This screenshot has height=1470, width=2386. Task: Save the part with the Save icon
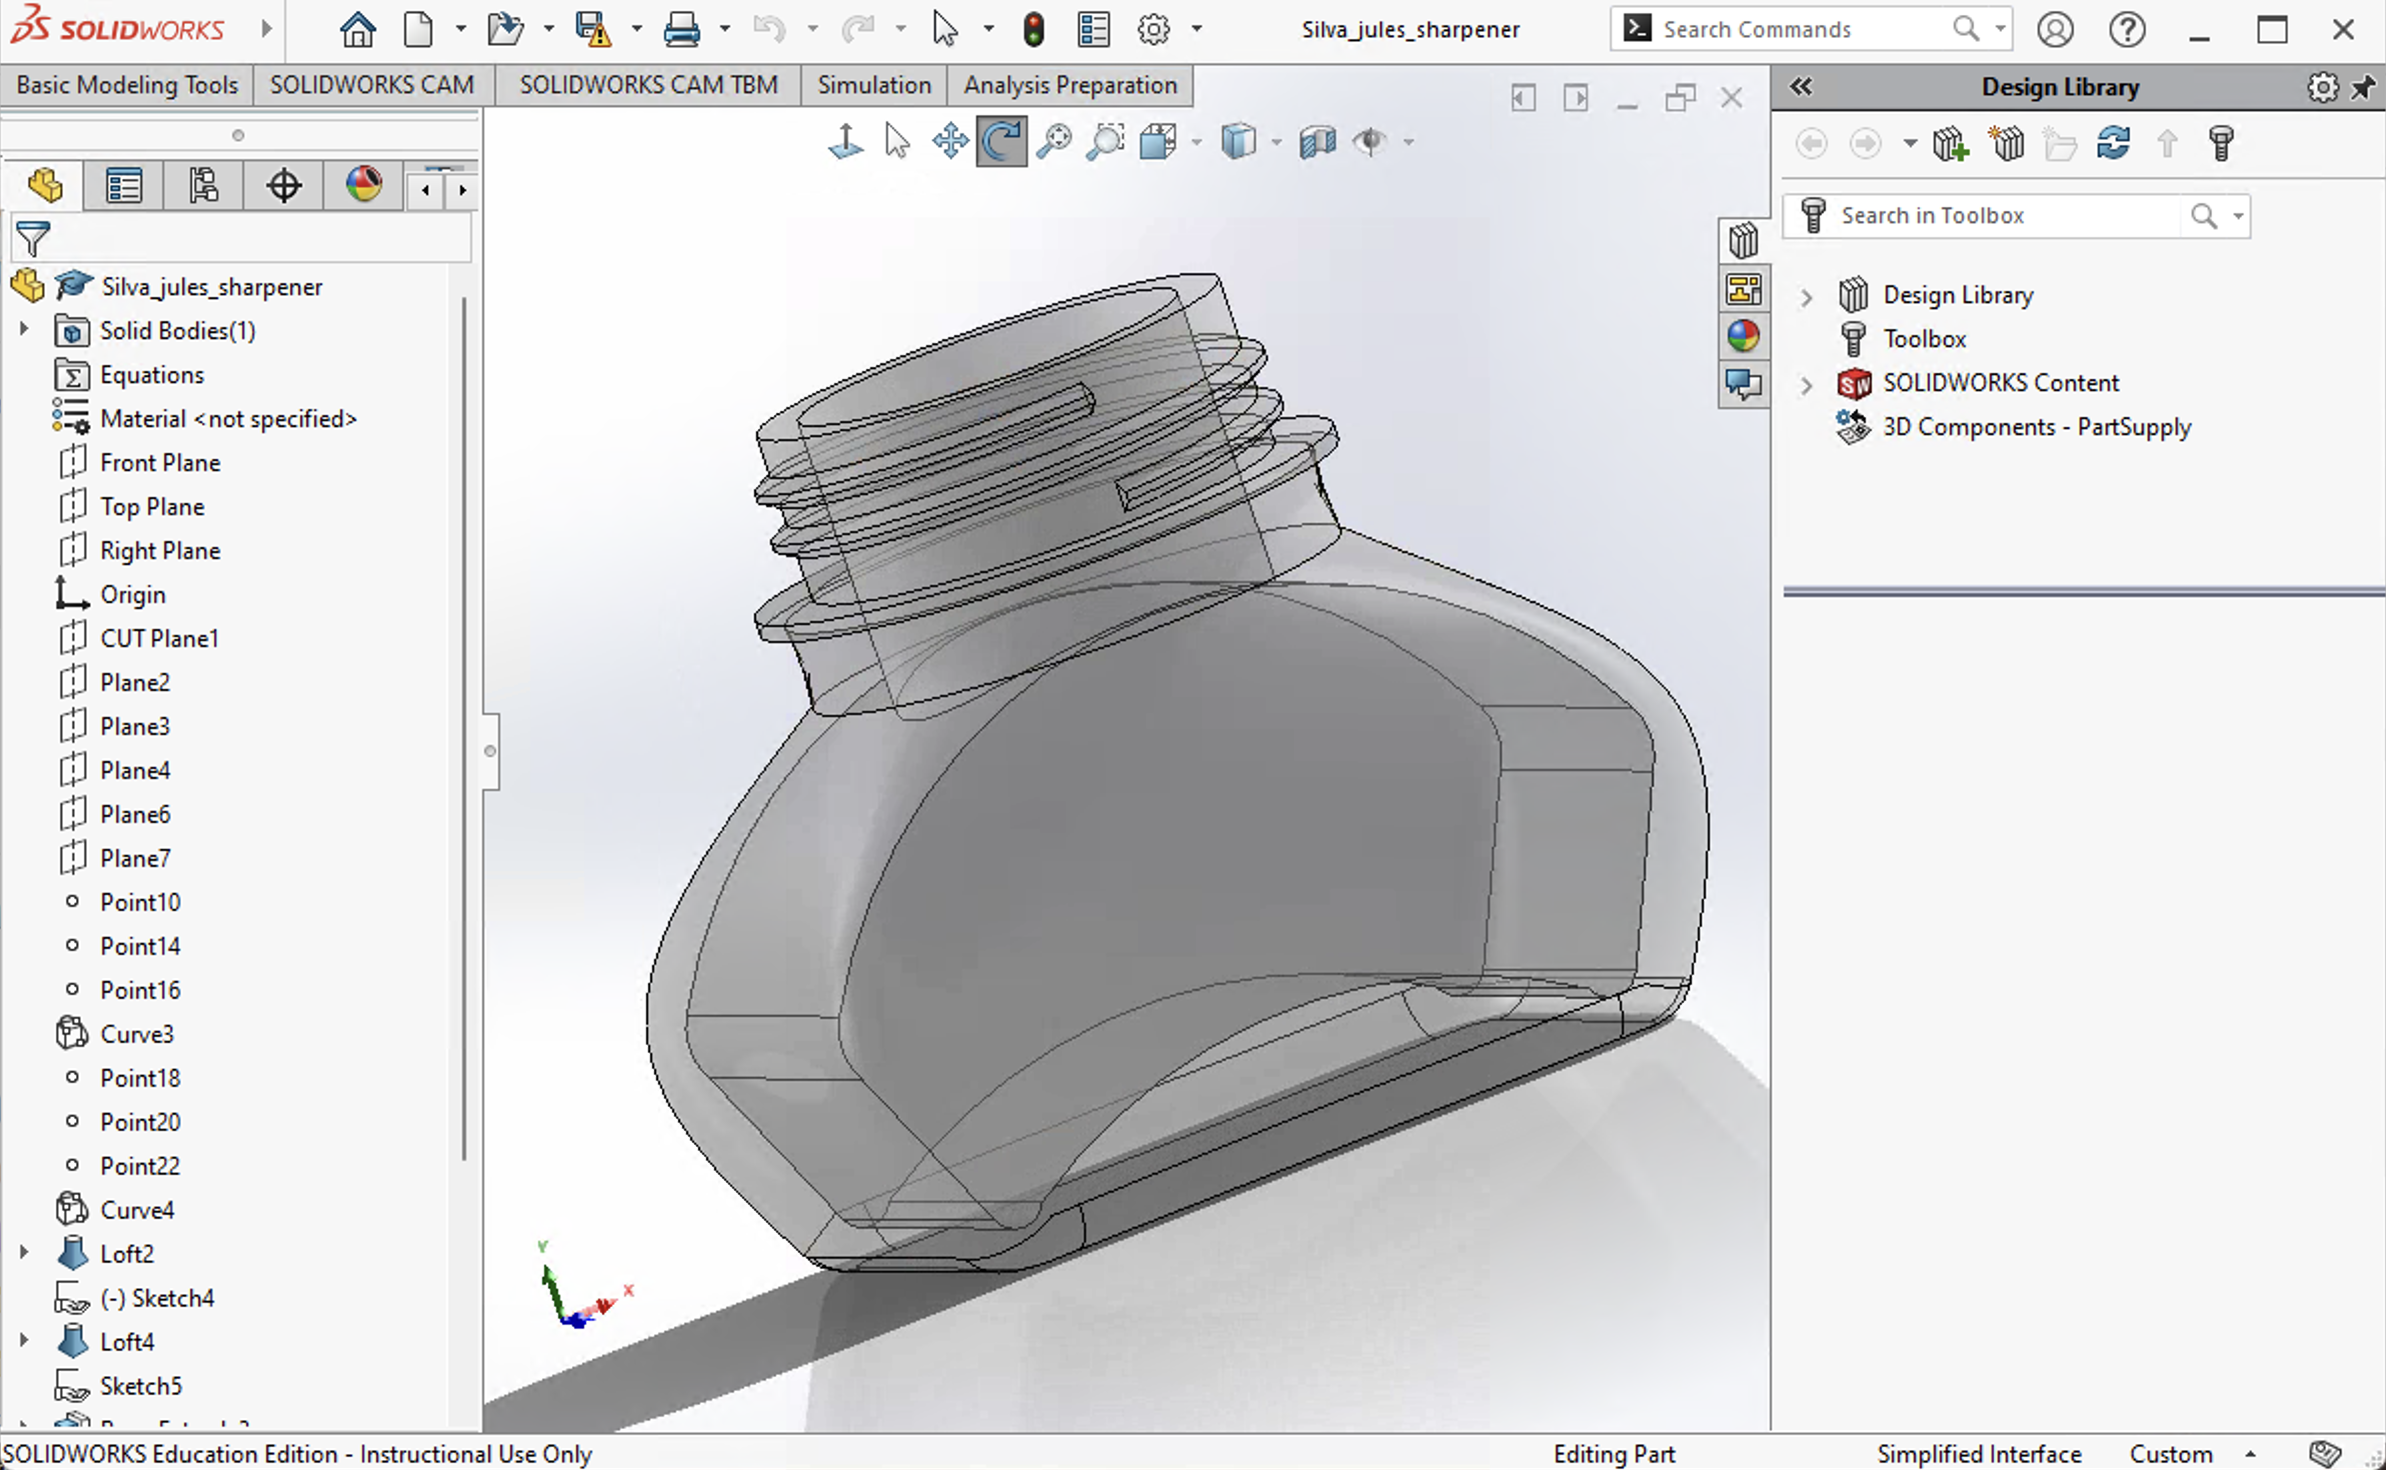click(592, 29)
